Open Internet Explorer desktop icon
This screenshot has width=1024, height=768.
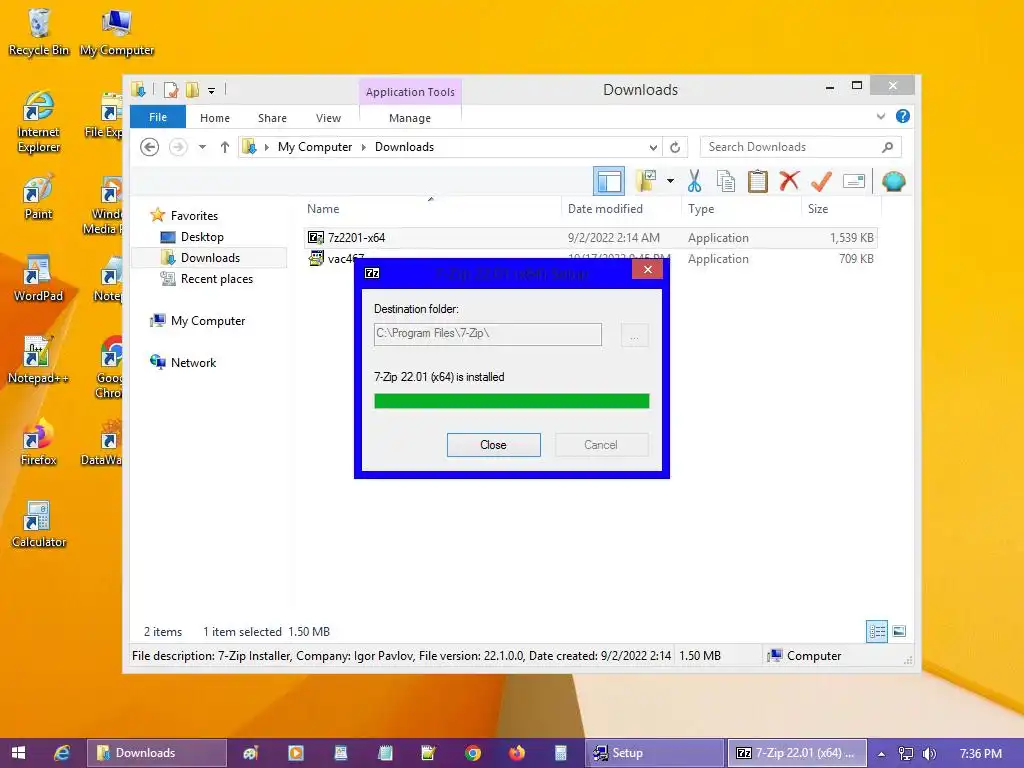click(x=39, y=122)
